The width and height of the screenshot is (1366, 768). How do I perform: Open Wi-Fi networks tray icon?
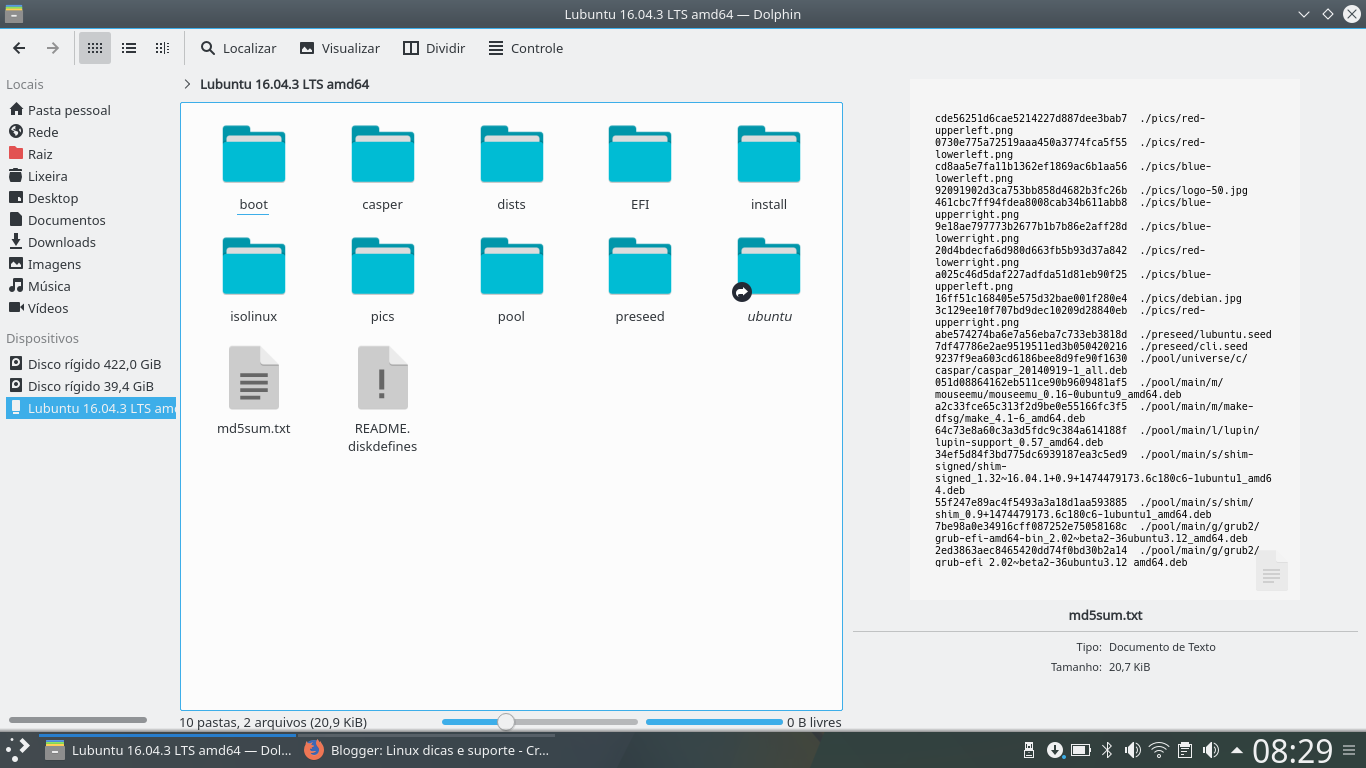click(x=1159, y=750)
